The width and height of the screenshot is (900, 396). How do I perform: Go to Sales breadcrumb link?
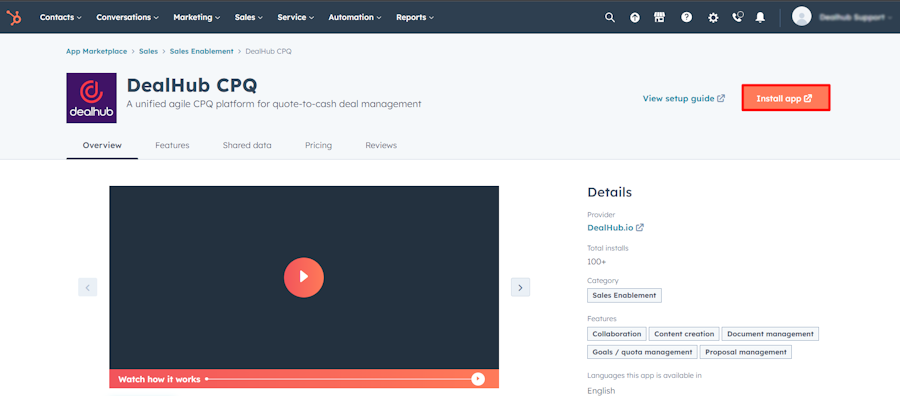pos(148,51)
